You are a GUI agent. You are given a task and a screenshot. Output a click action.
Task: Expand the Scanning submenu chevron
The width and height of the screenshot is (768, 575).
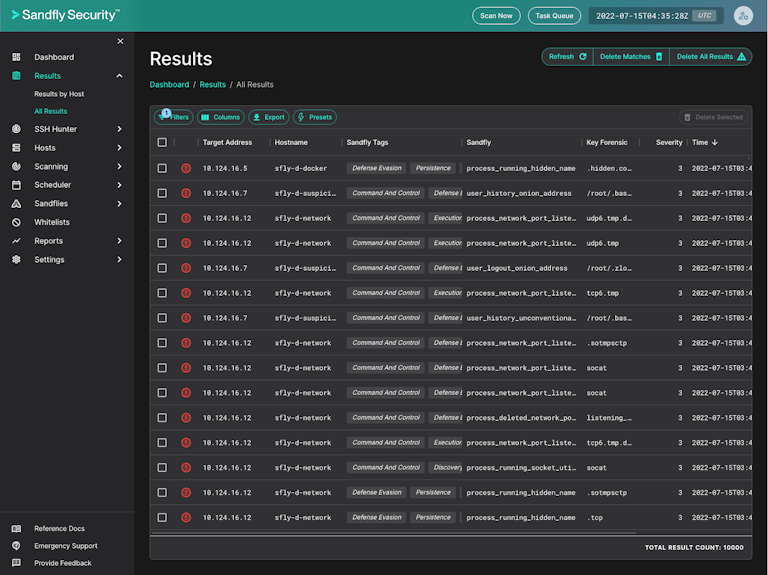click(x=120, y=166)
